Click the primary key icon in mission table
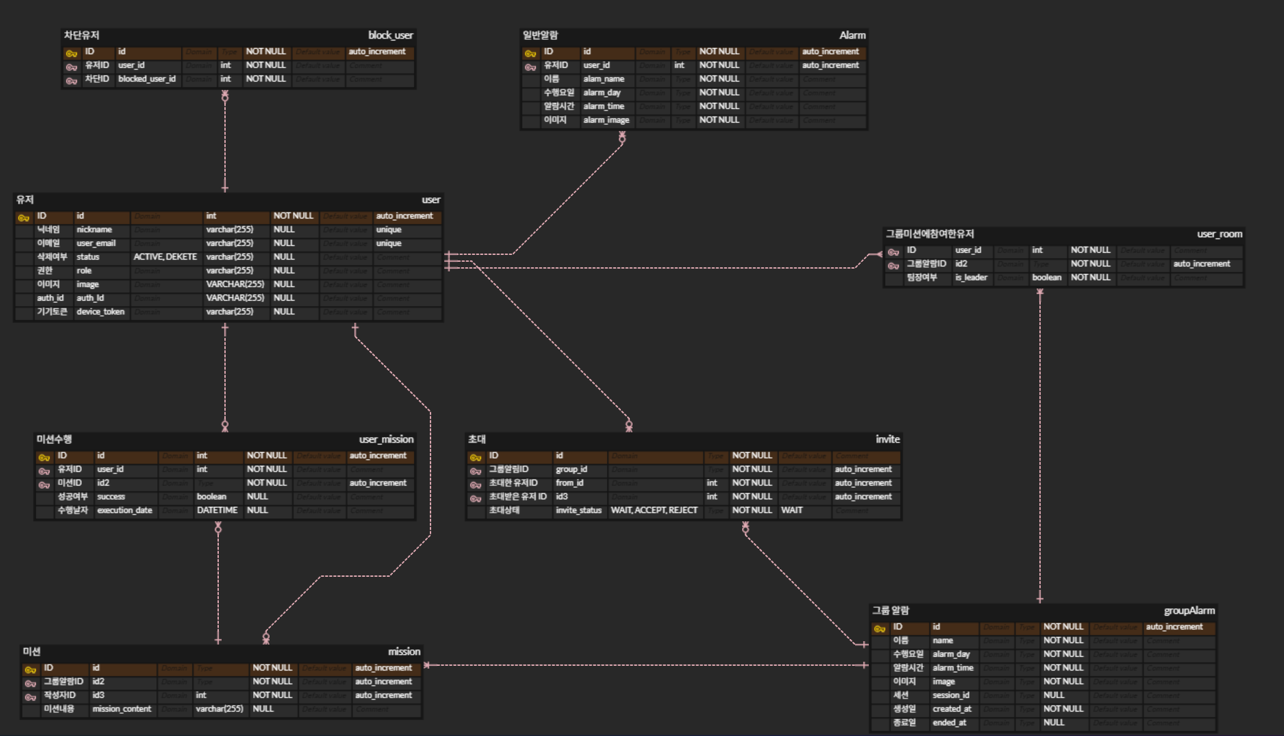Viewport: 1284px width, 736px height. [30, 669]
